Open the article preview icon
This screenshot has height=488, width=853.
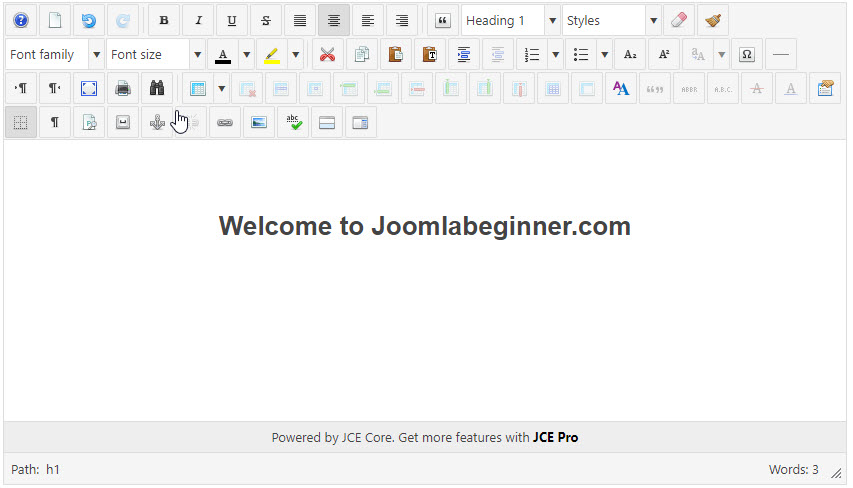pos(89,122)
